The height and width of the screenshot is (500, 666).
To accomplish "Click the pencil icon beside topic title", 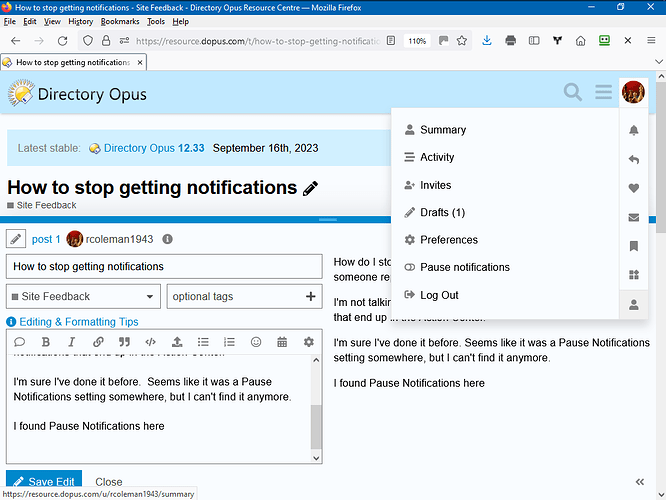I will 310,188.
